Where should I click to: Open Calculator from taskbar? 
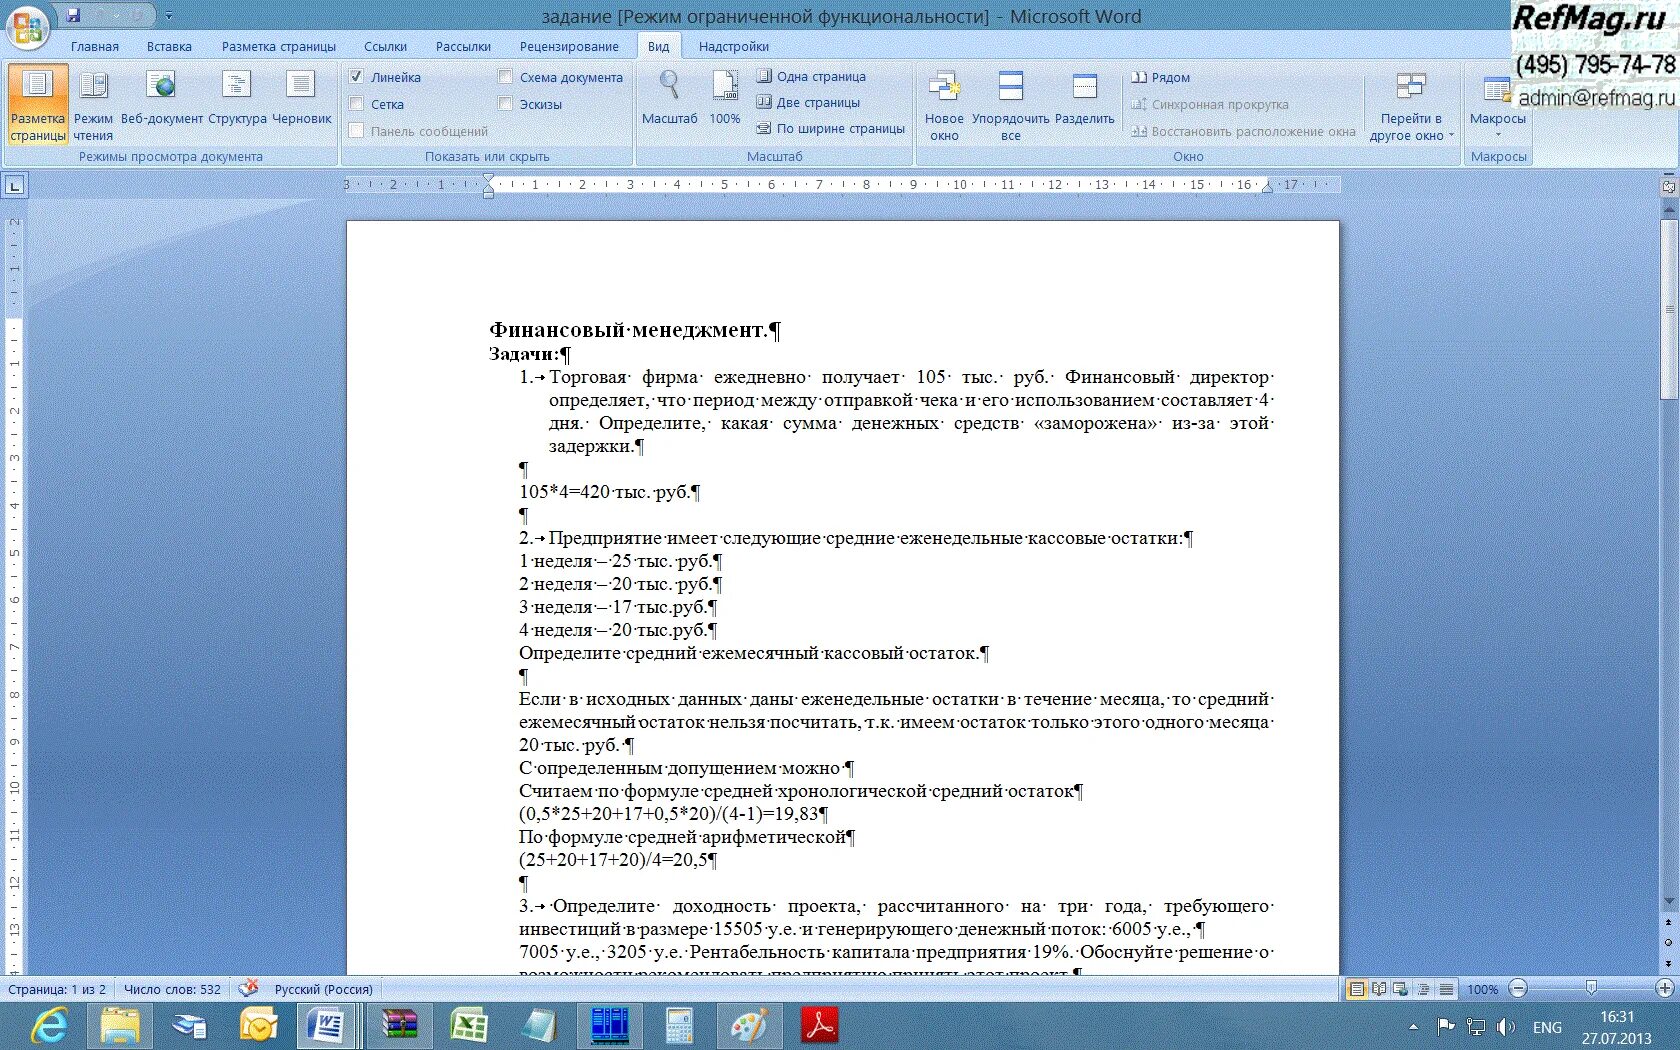(x=679, y=1026)
